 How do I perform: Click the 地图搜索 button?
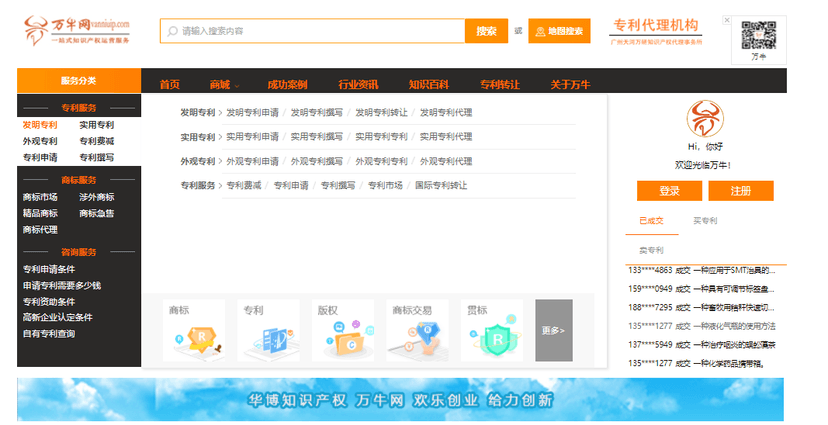(x=559, y=31)
